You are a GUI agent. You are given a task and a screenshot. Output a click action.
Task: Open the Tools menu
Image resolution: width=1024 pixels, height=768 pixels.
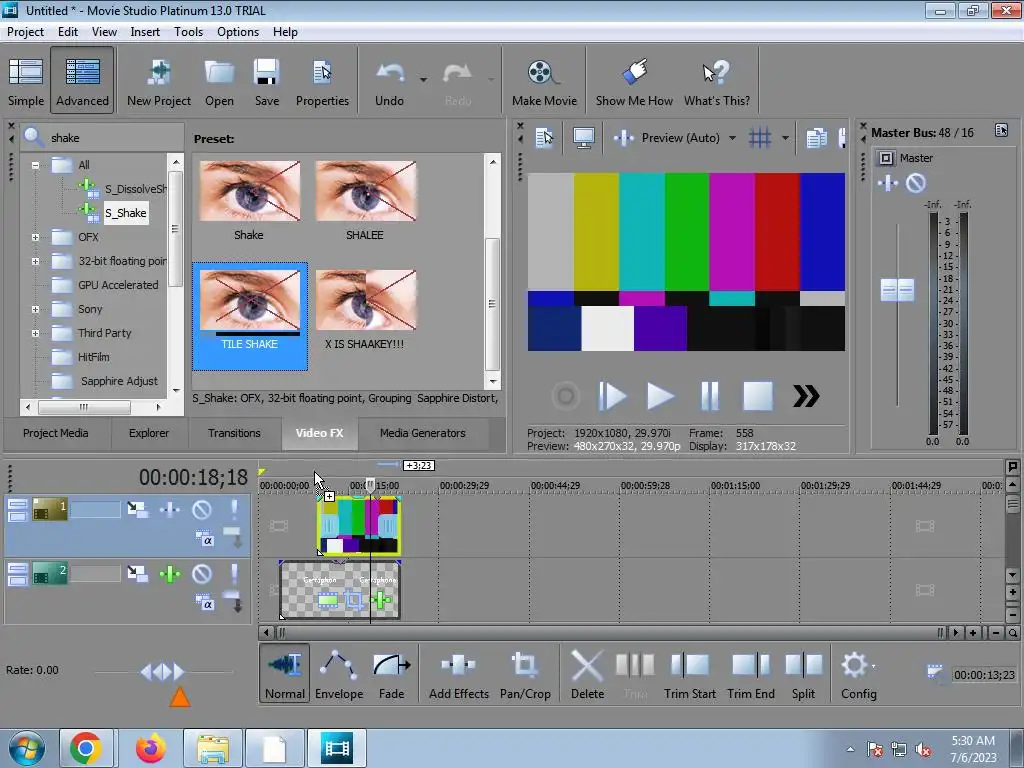[x=188, y=31]
